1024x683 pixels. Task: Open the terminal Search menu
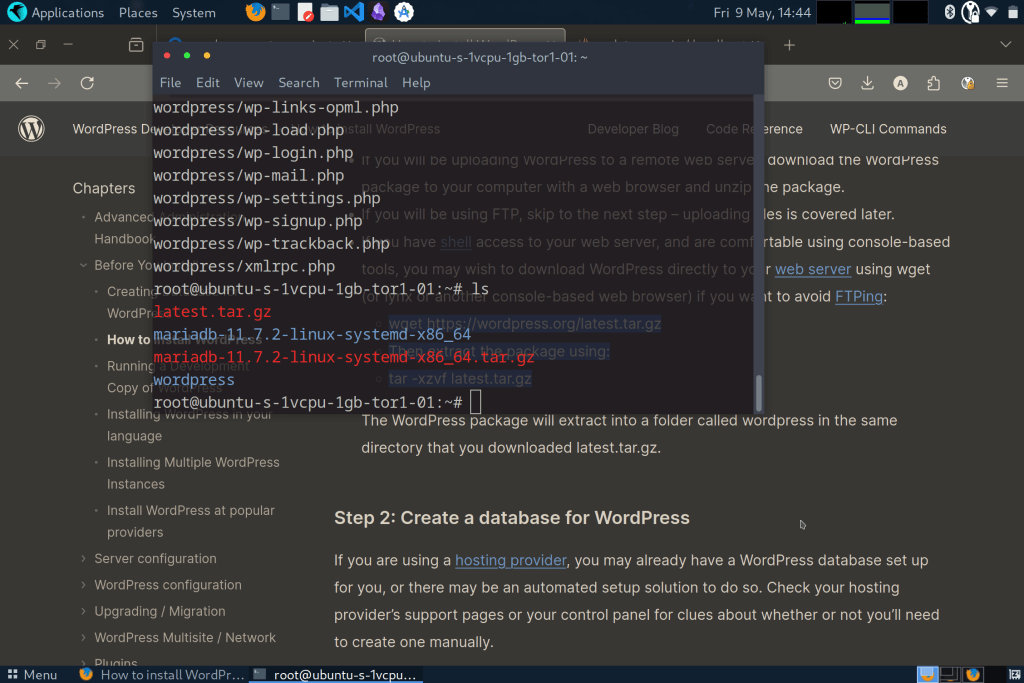tap(298, 83)
